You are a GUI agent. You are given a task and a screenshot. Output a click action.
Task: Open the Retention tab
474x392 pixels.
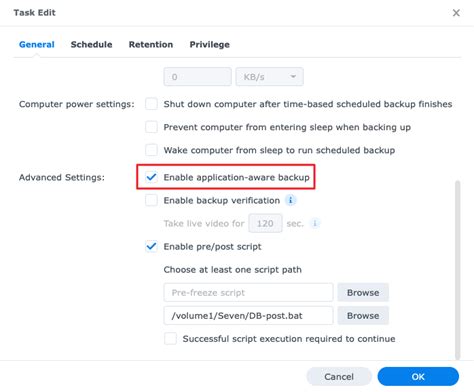(x=151, y=45)
